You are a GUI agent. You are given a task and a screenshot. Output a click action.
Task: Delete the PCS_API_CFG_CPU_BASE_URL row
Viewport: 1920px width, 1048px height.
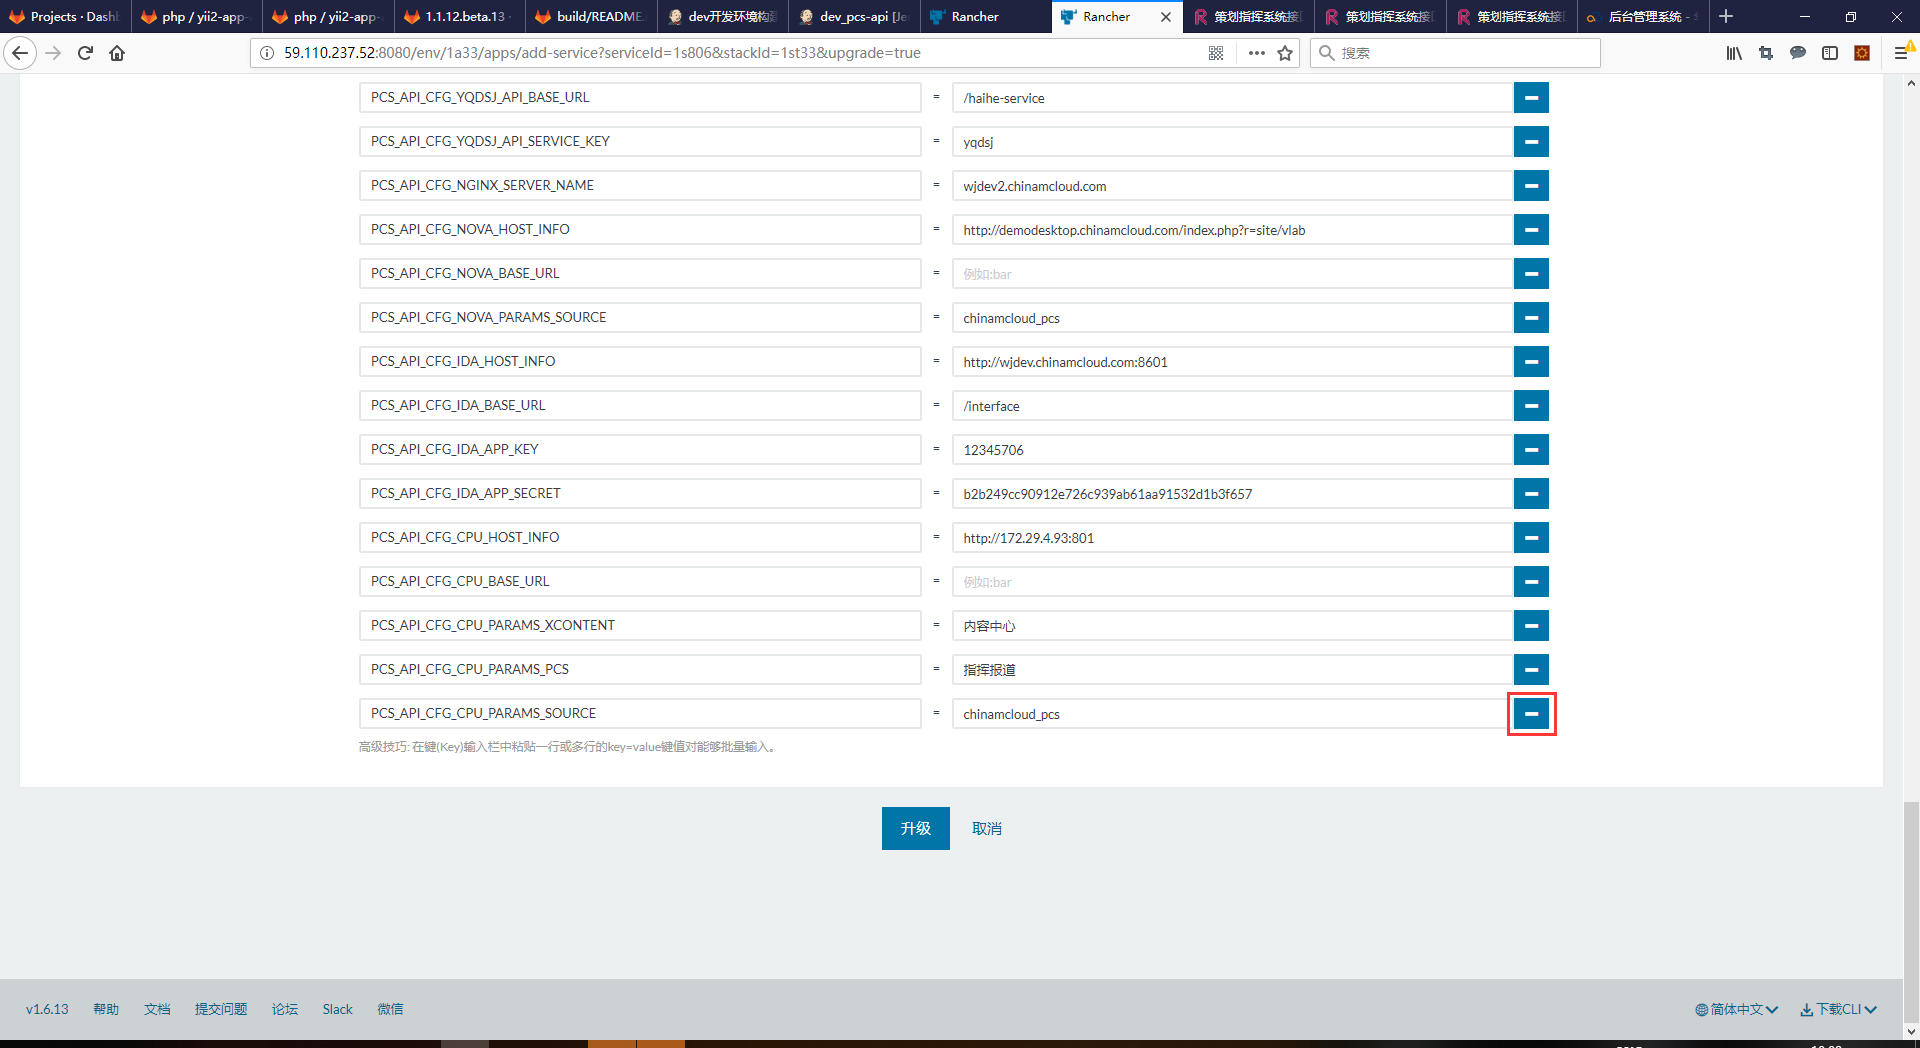[1531, 582]
